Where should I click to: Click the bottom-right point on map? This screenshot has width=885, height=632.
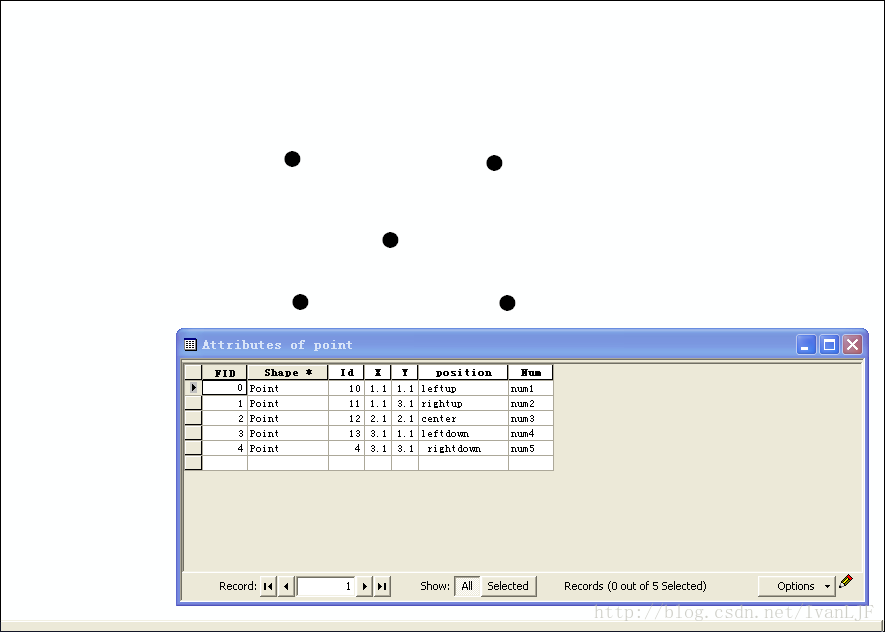click(x=507, y=303)
